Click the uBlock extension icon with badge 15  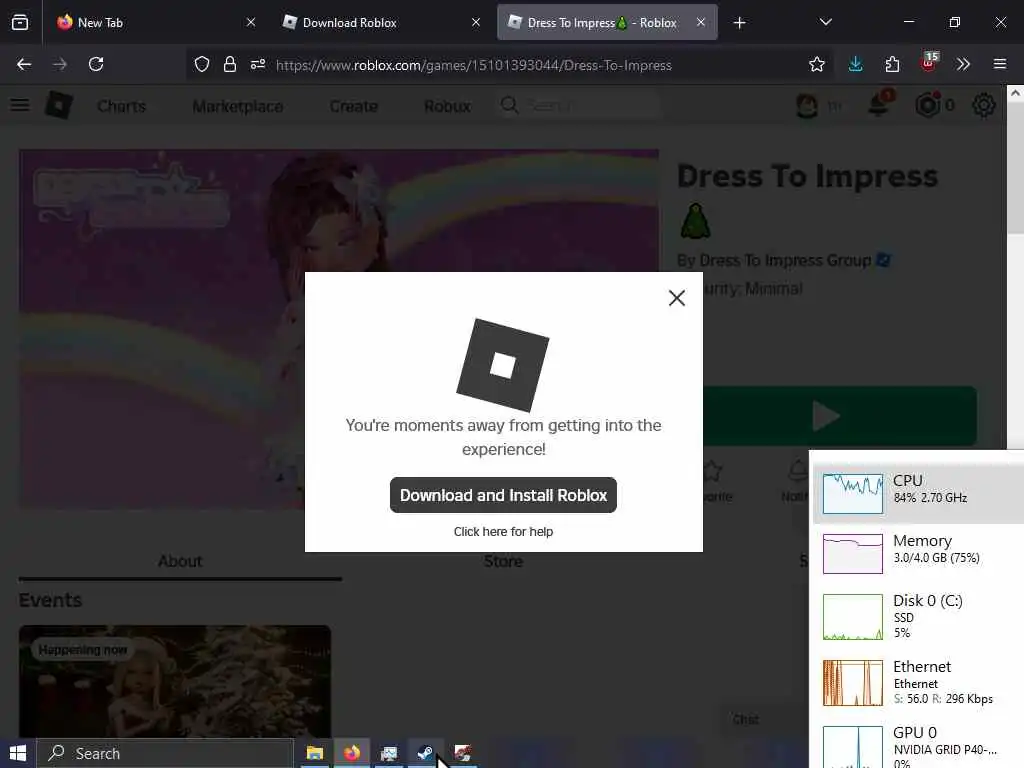[x=929, y=63]
